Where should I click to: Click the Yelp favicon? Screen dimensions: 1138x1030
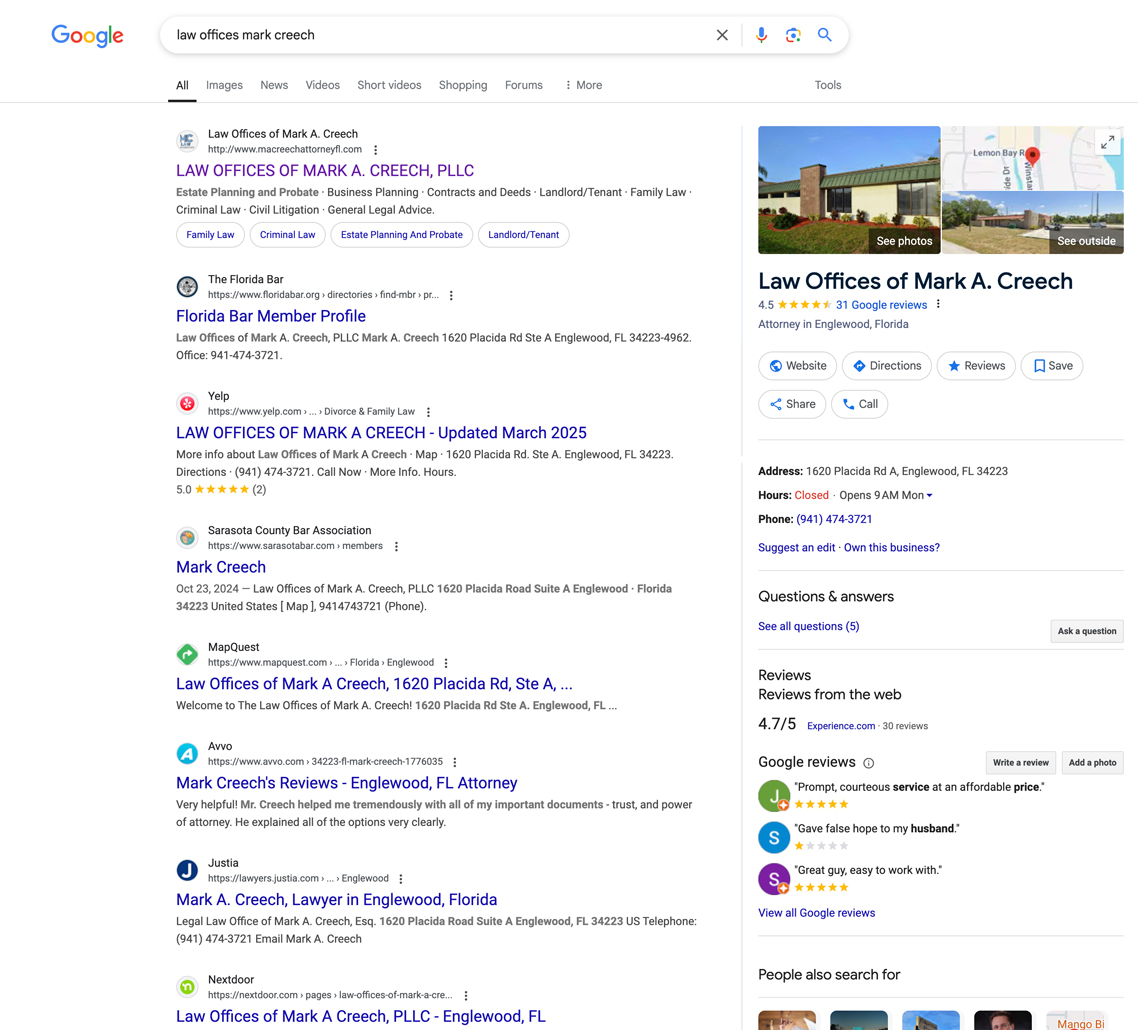[x=187, y=404]
